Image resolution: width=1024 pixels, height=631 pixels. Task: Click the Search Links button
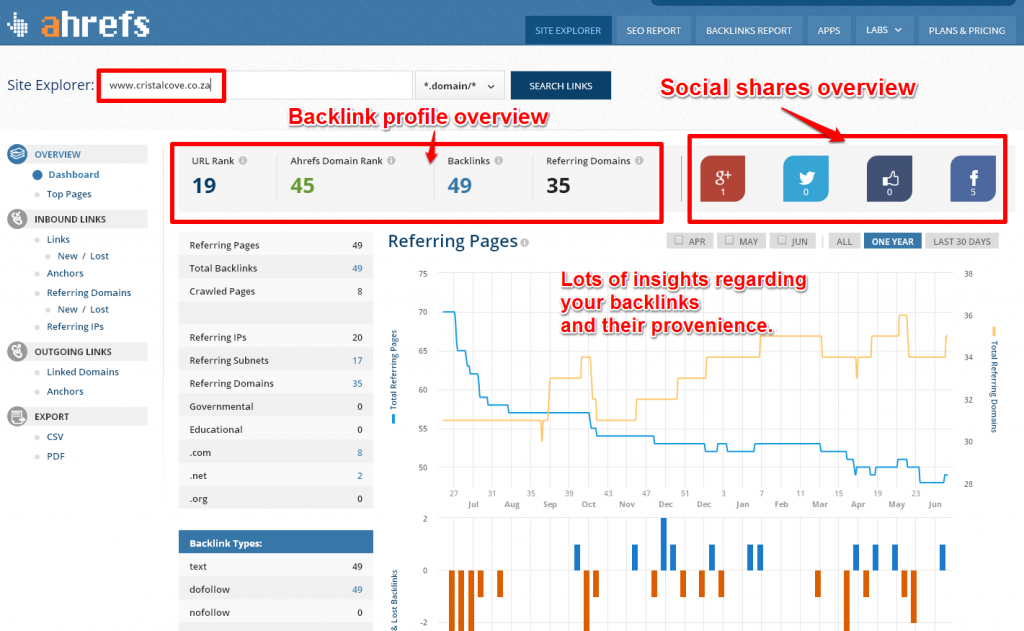561,86
